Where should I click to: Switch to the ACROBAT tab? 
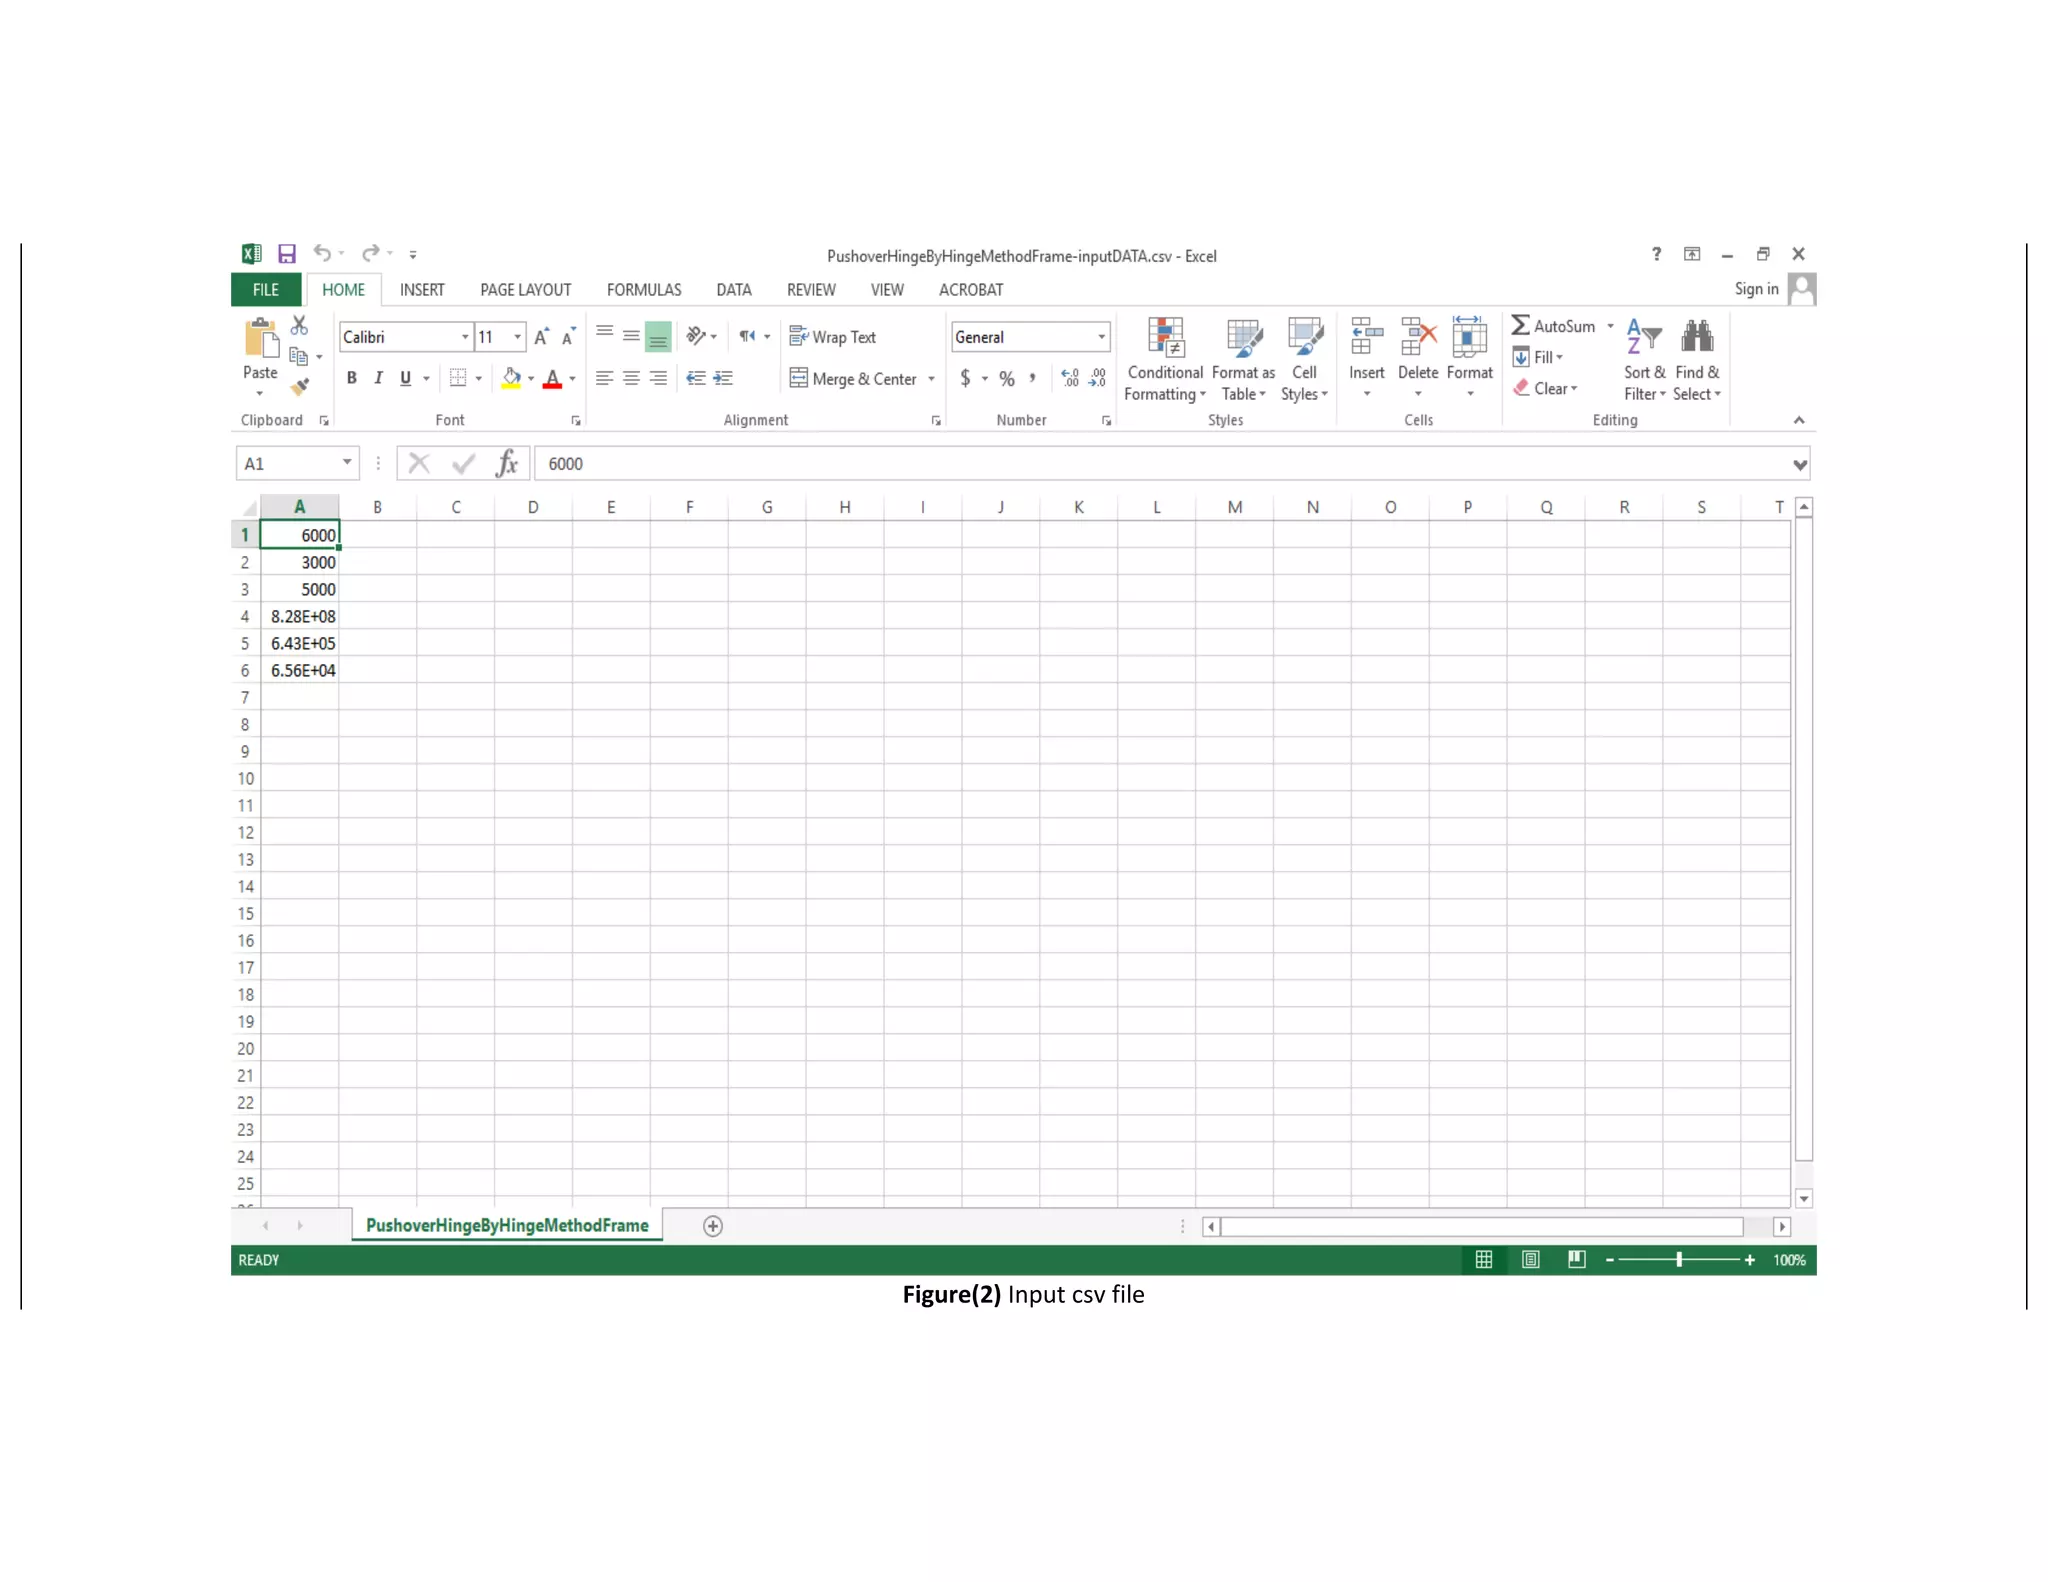tap(971, 290)
